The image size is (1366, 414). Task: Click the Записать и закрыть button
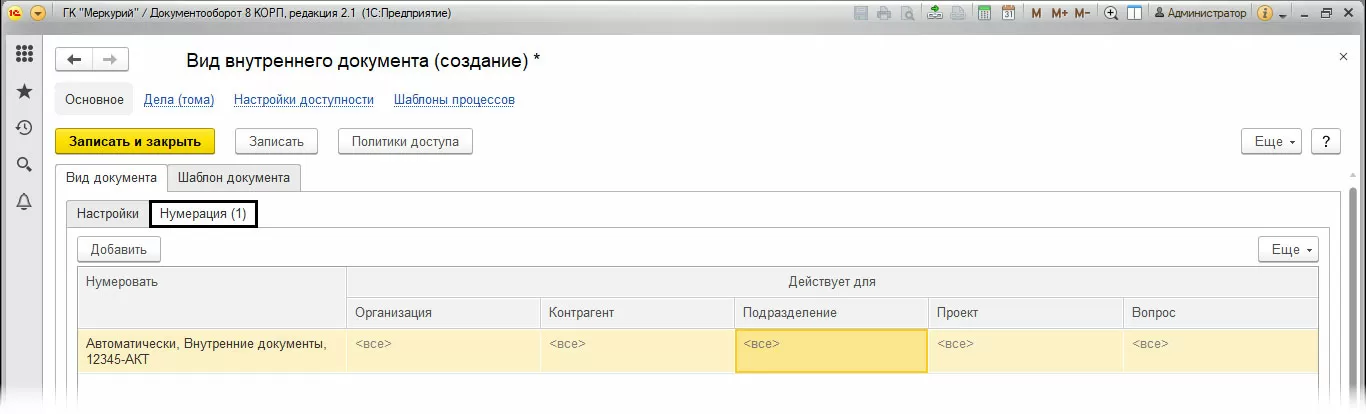[134, 141]
